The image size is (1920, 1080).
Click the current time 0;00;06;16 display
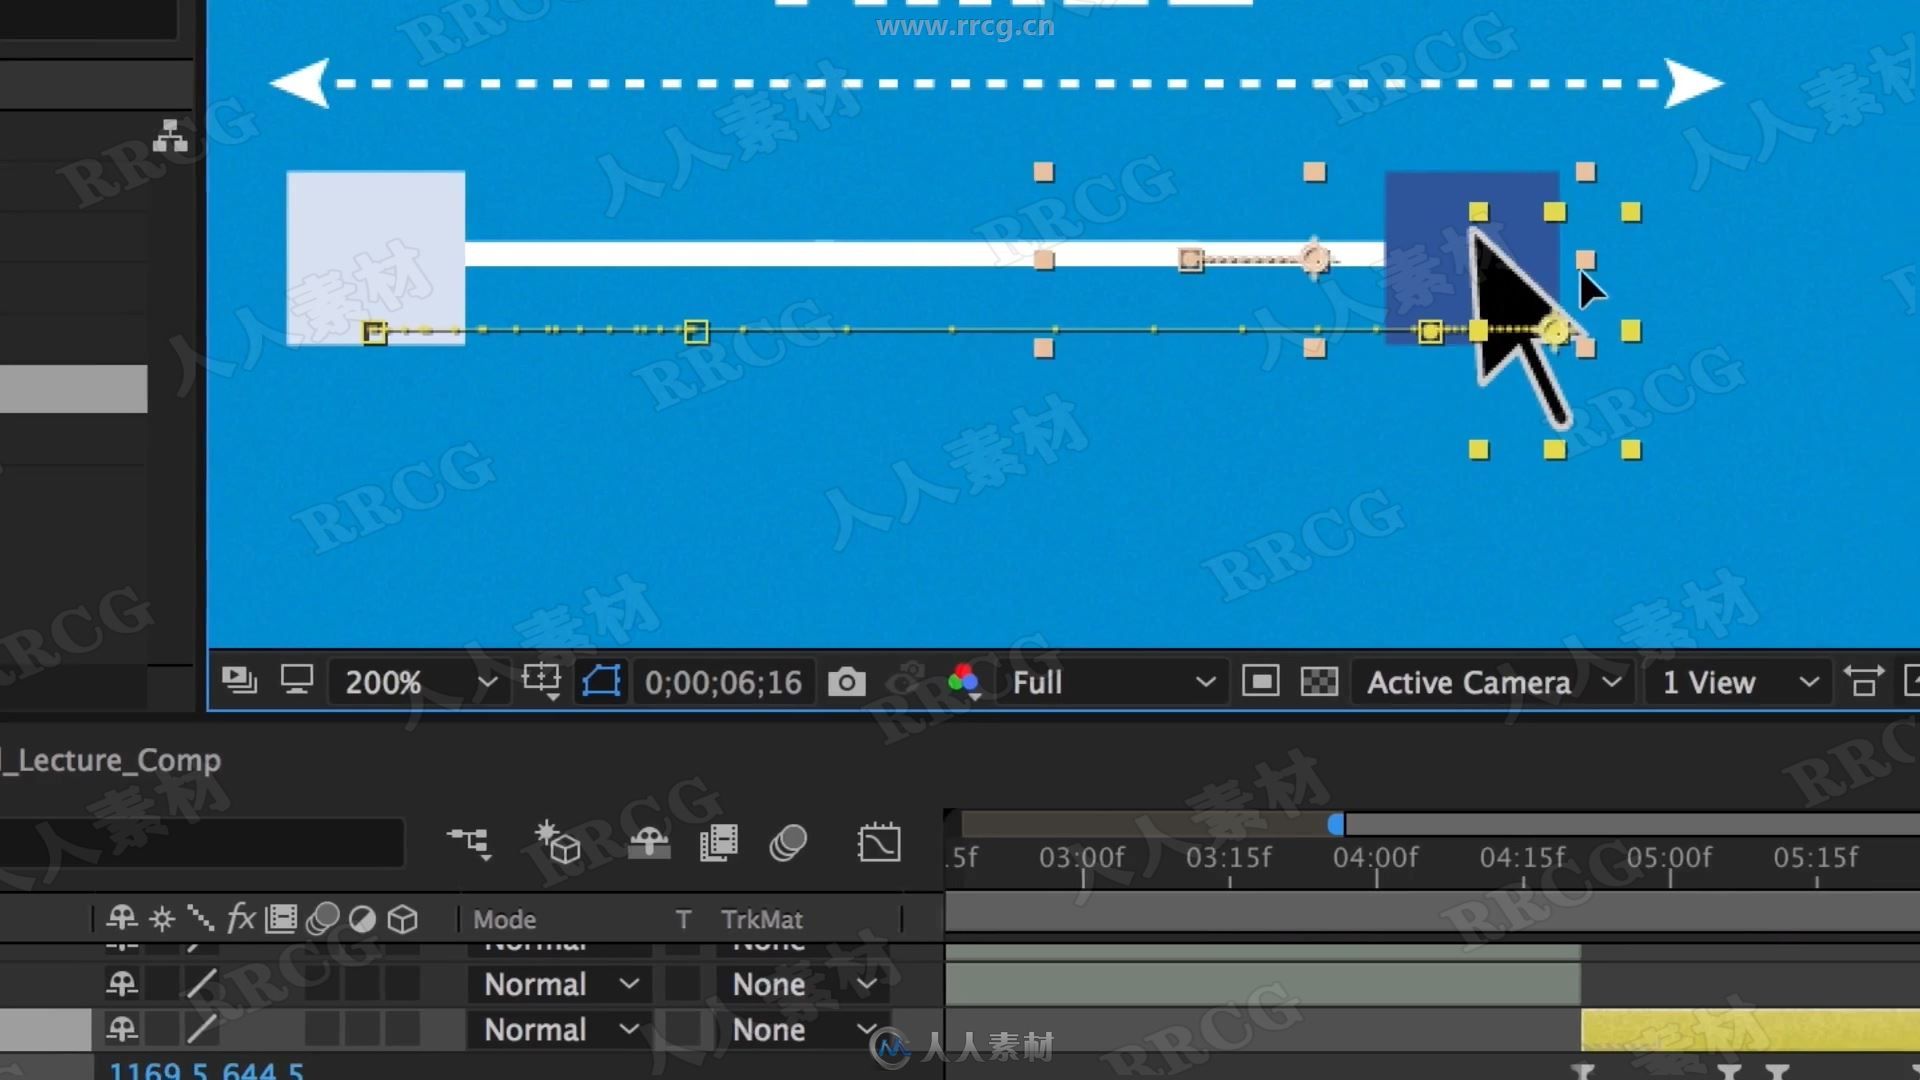723,682
